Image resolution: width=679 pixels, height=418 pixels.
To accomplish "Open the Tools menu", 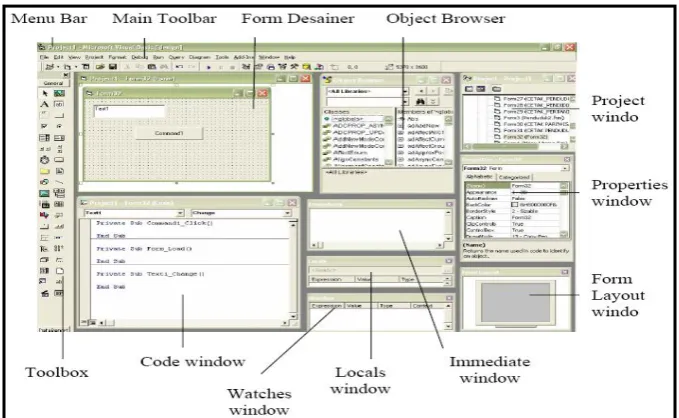I will pyautogui.click(x=222, y=57).
